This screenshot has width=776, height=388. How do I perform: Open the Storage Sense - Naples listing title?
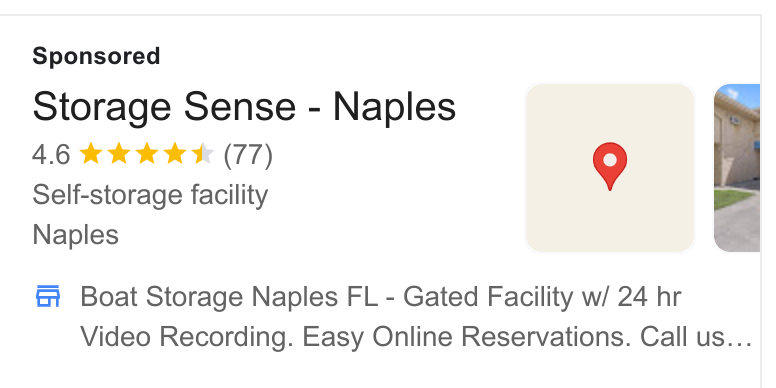244,107
